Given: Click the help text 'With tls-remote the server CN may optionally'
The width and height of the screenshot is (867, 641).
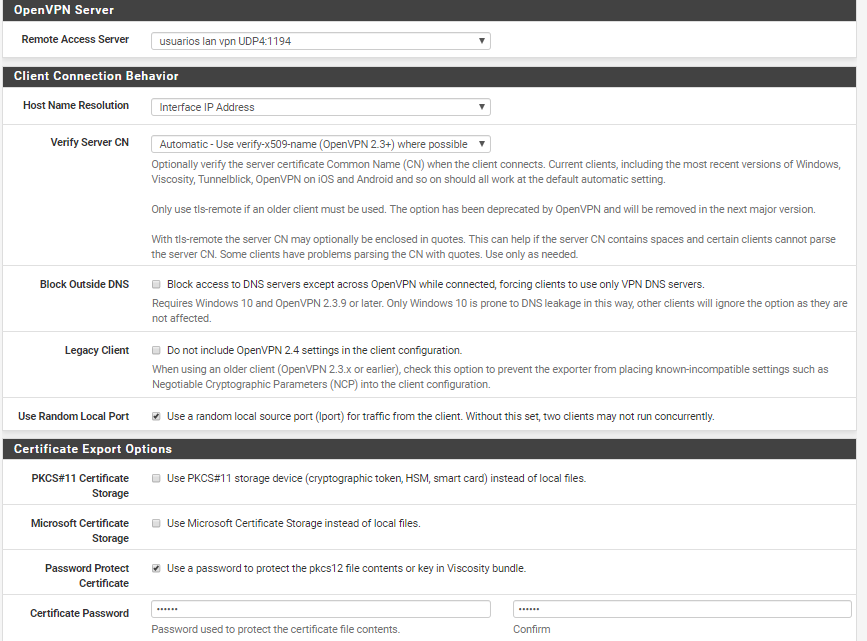Looking at the screenshot, I should [x=493, y=247].
